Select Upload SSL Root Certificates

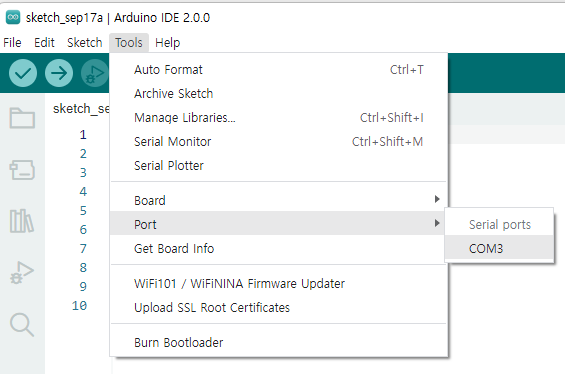(x=279, y=307)
